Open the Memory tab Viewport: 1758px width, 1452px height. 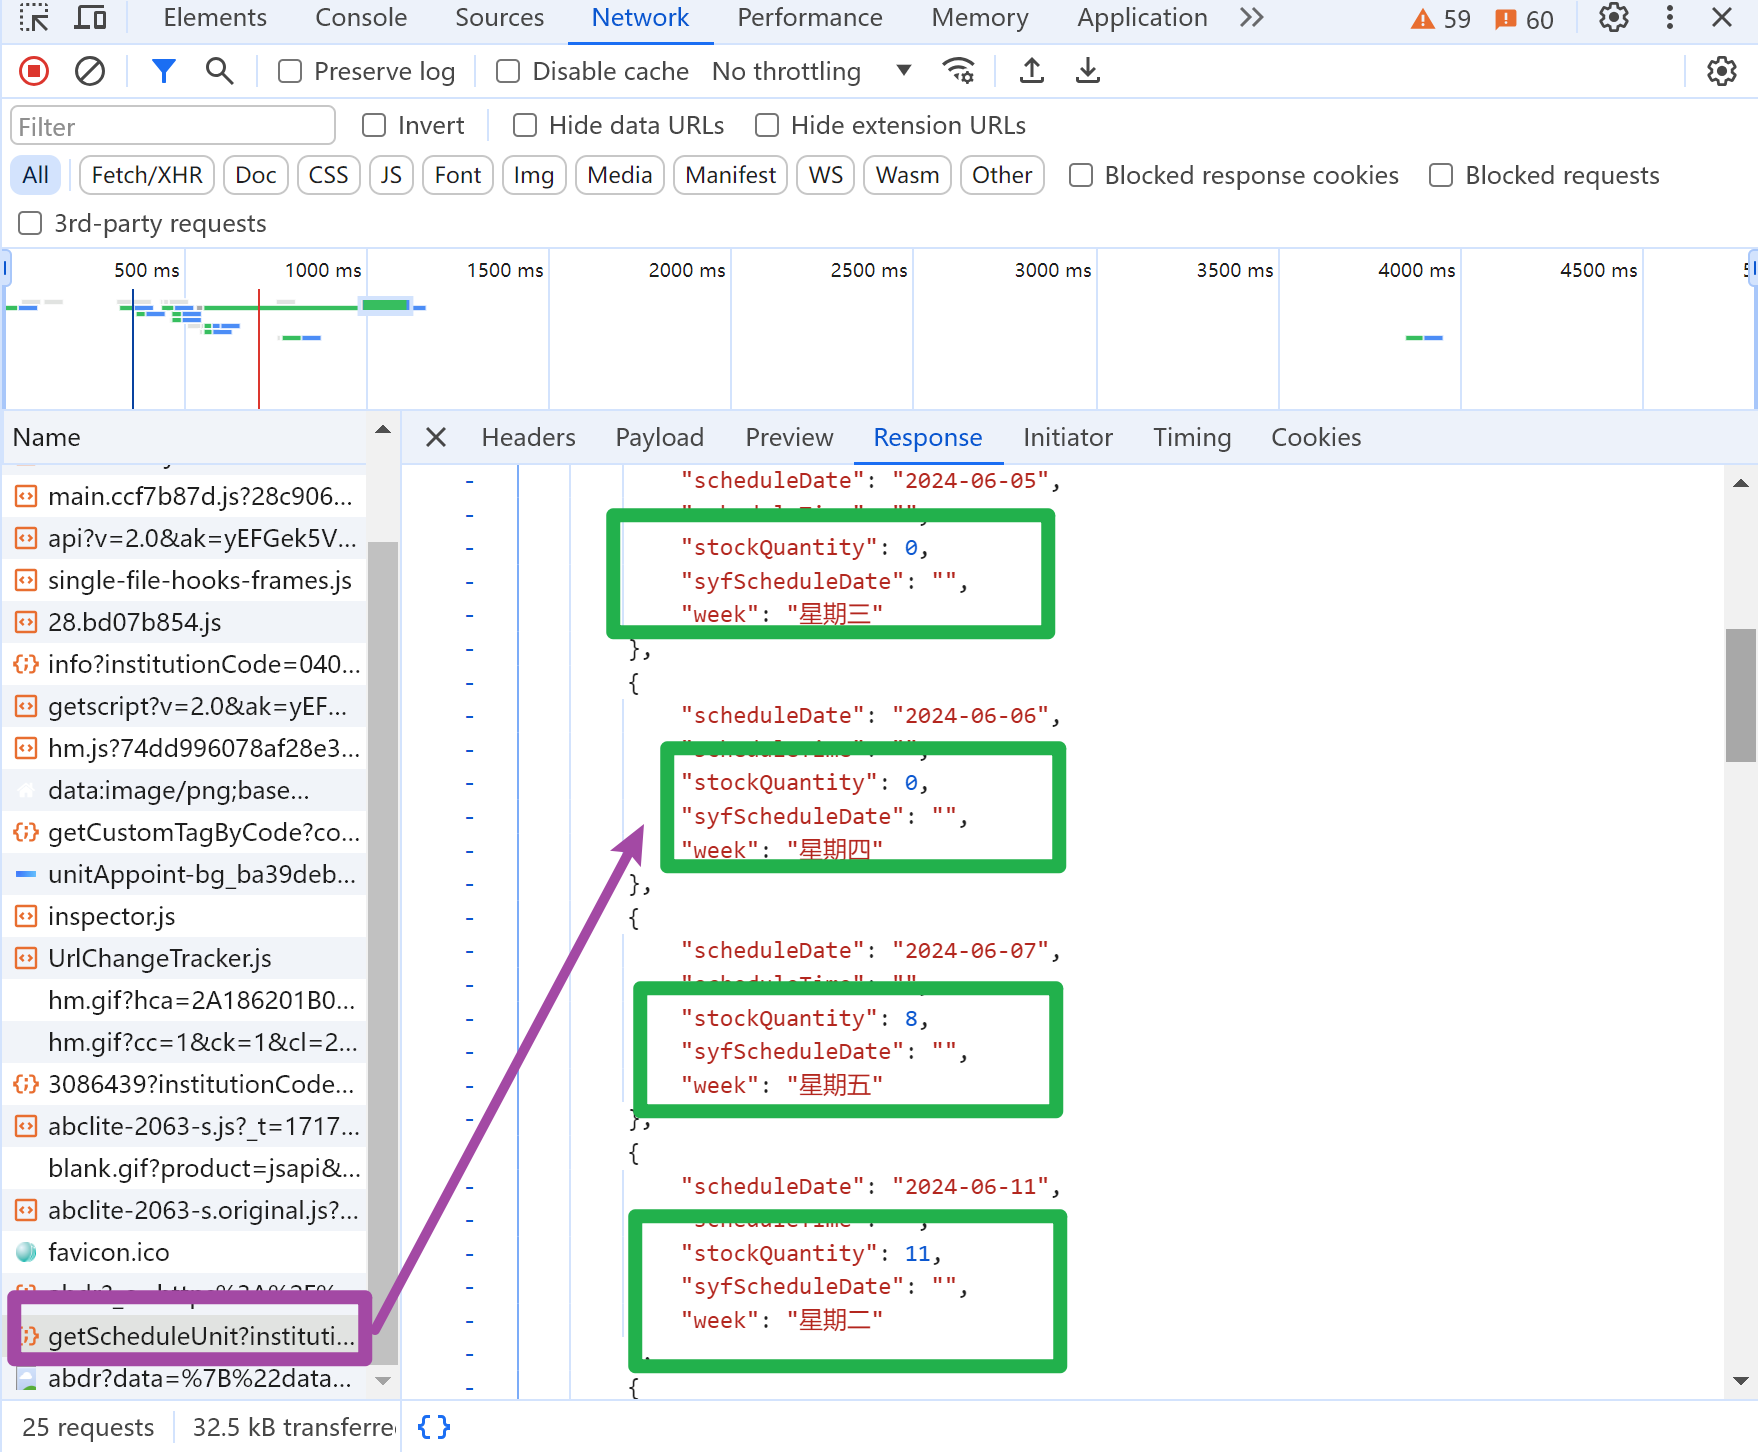[x=980, y=18]
